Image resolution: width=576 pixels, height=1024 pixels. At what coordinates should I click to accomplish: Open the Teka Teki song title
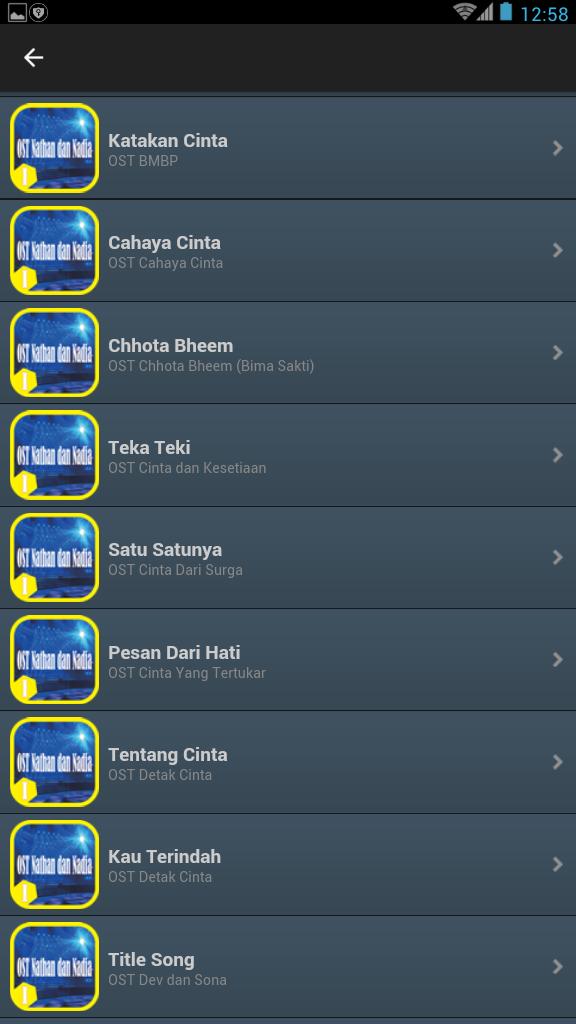tap(150, 448)
